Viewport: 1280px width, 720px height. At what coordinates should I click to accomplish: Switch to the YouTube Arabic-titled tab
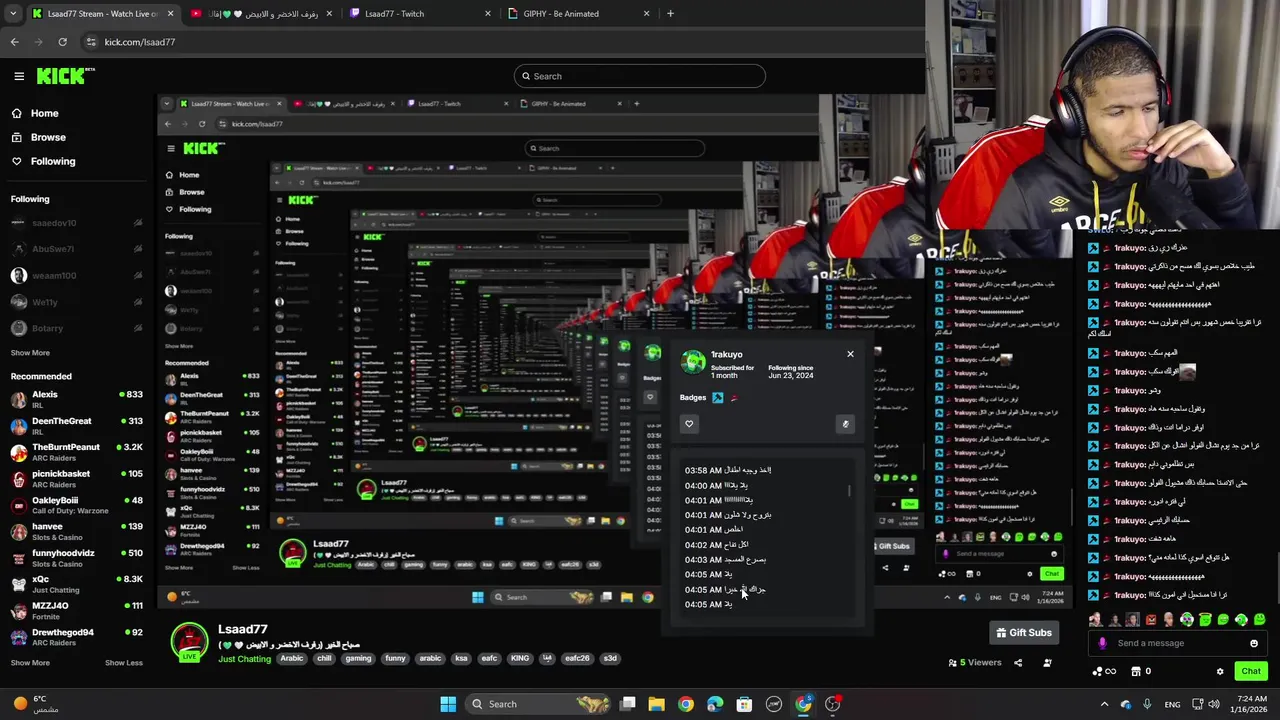[x=262, y=14]
